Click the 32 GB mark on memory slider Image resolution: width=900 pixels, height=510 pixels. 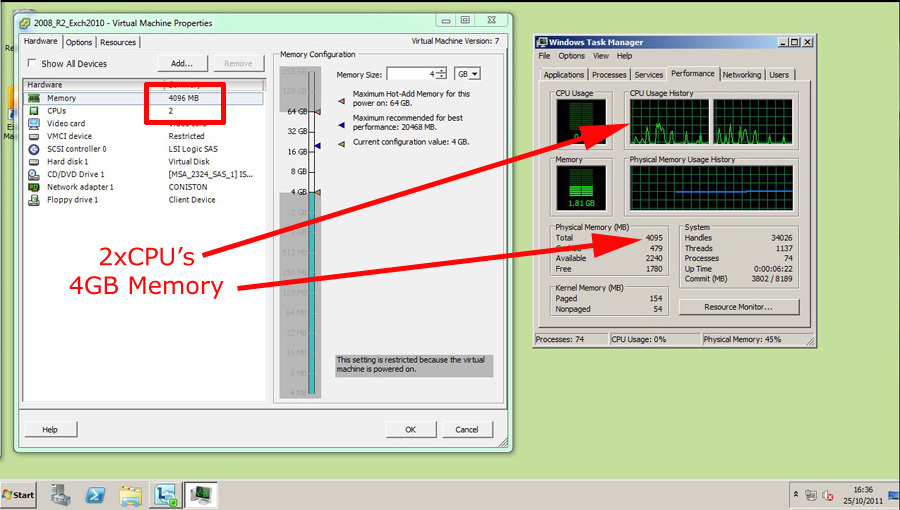click(298, 131)
